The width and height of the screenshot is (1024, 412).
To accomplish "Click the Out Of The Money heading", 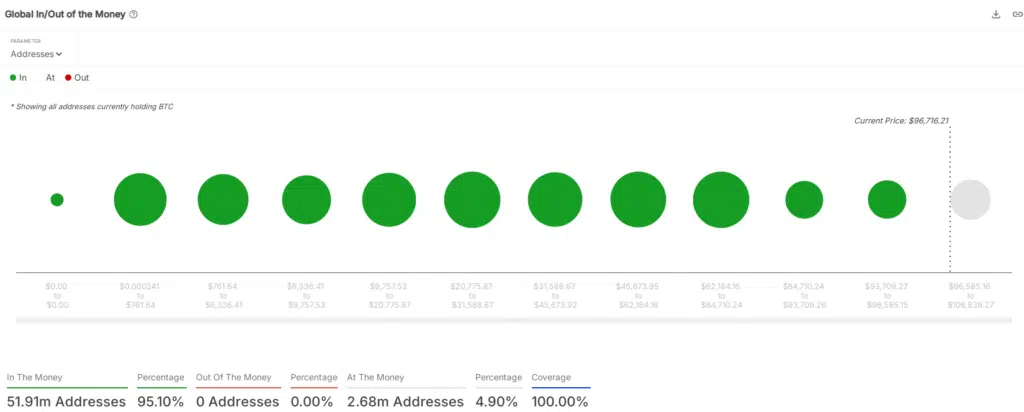I will point(233,377).
